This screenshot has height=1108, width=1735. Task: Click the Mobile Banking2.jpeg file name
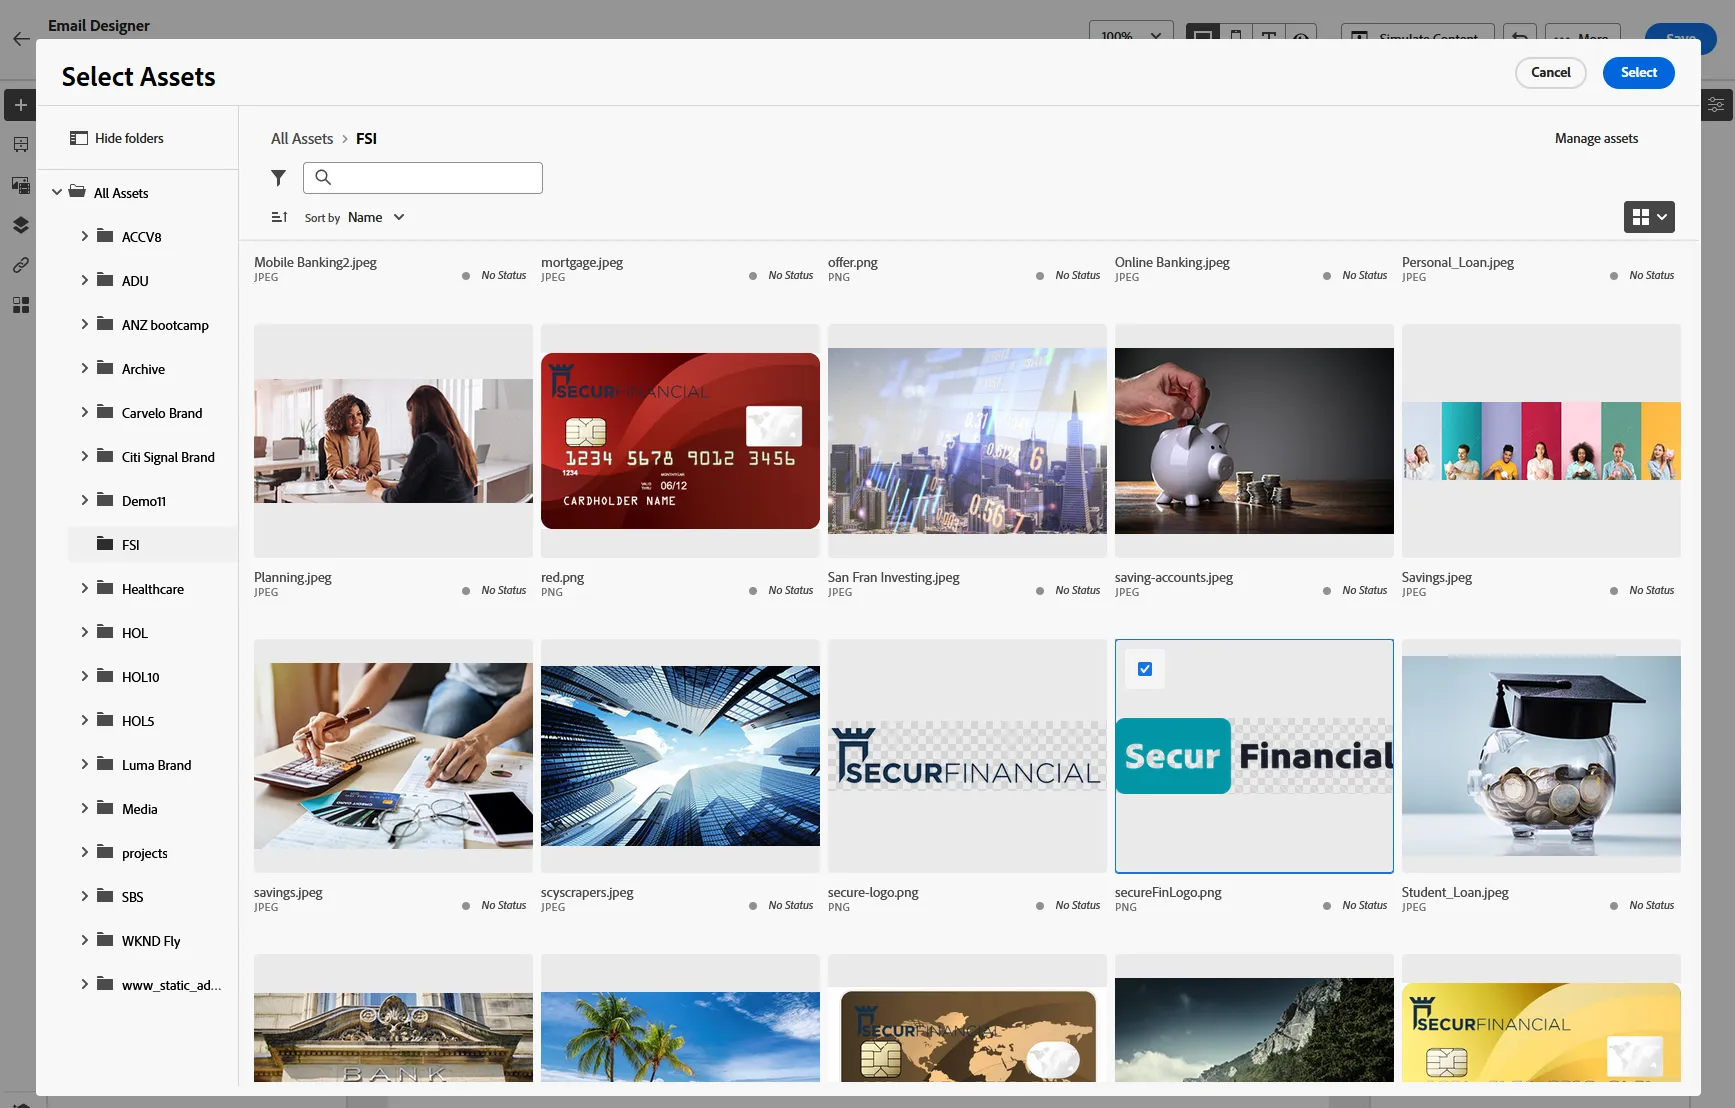click(x=315, y=262)
